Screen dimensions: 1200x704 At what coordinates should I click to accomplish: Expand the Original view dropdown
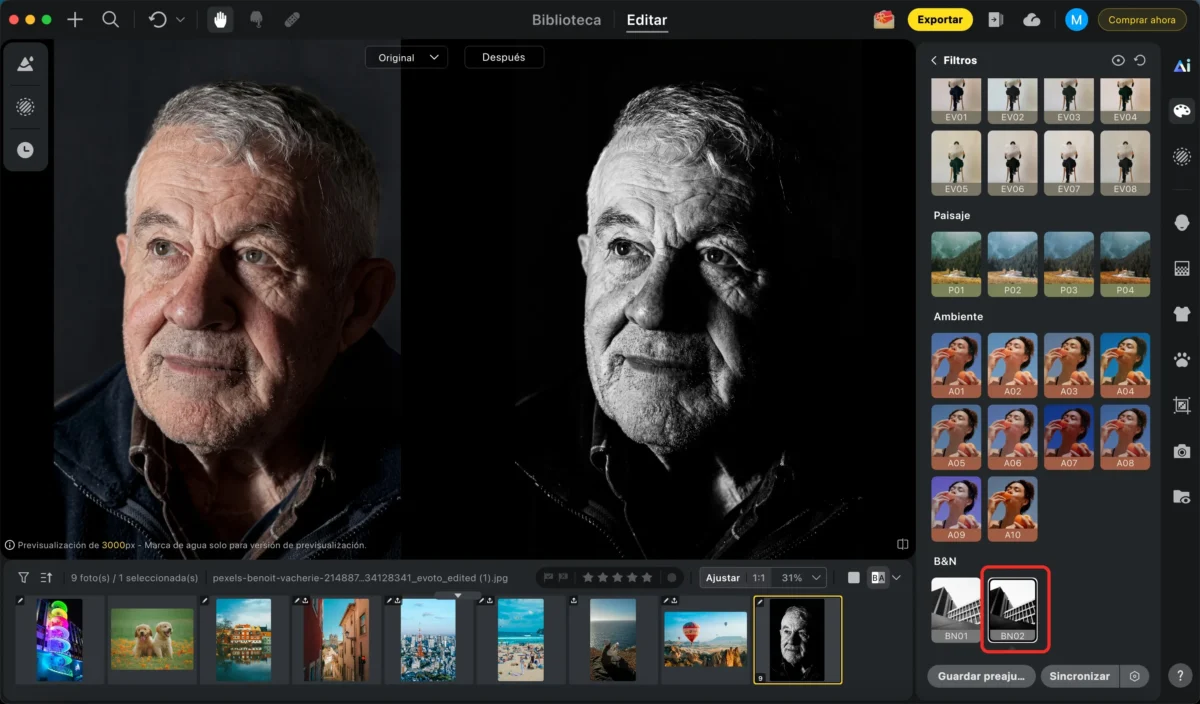pos(406,57)
